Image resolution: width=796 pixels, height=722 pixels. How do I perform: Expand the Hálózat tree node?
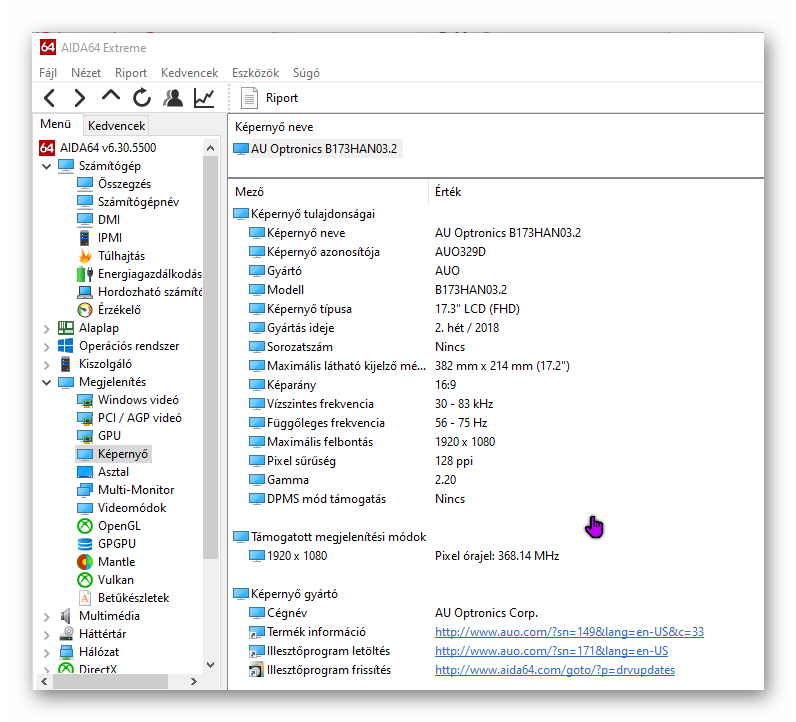point(47,653)
